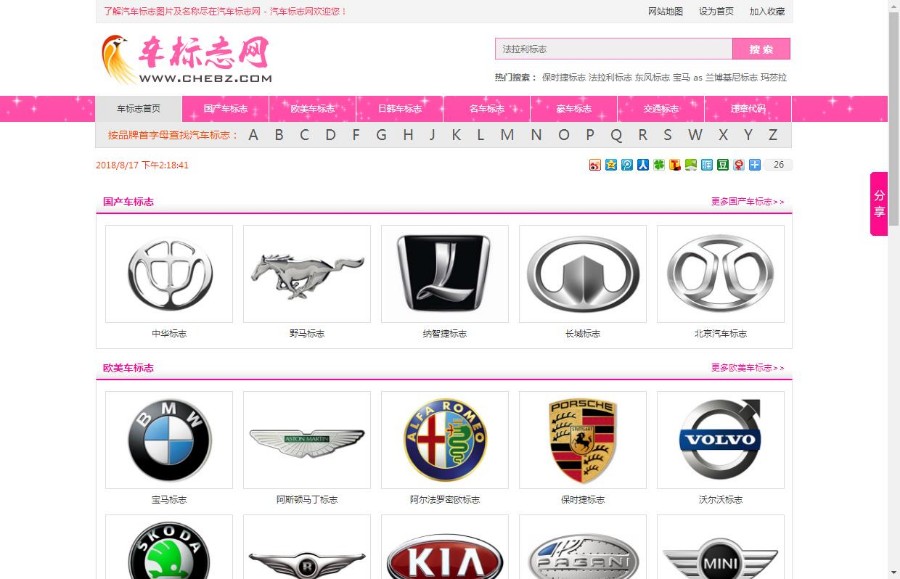Open 豪车标志 navigation tab
This screenshot has width=900, height=579.
(574, 109)
